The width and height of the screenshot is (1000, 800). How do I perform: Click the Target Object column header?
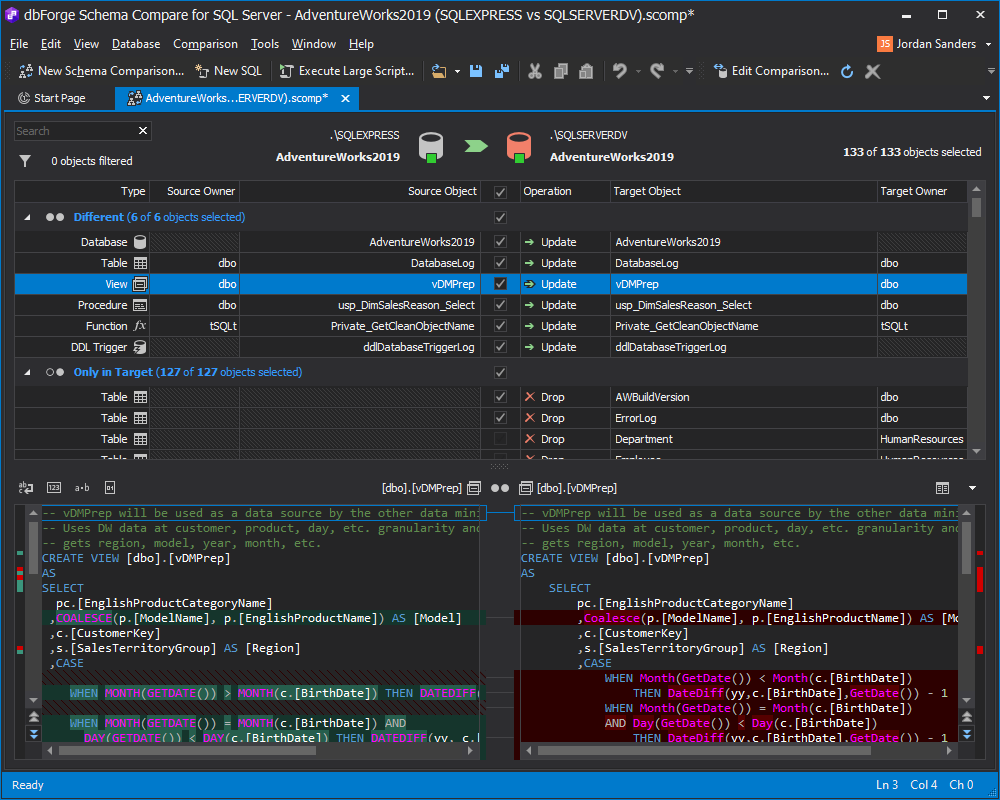[x=744, y=191]
